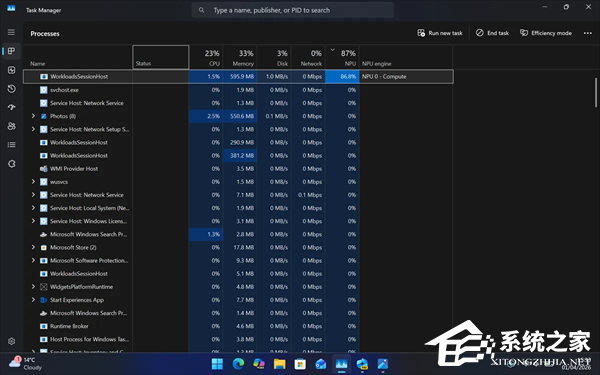Open the three-dot more options menu

pos(588,33)
